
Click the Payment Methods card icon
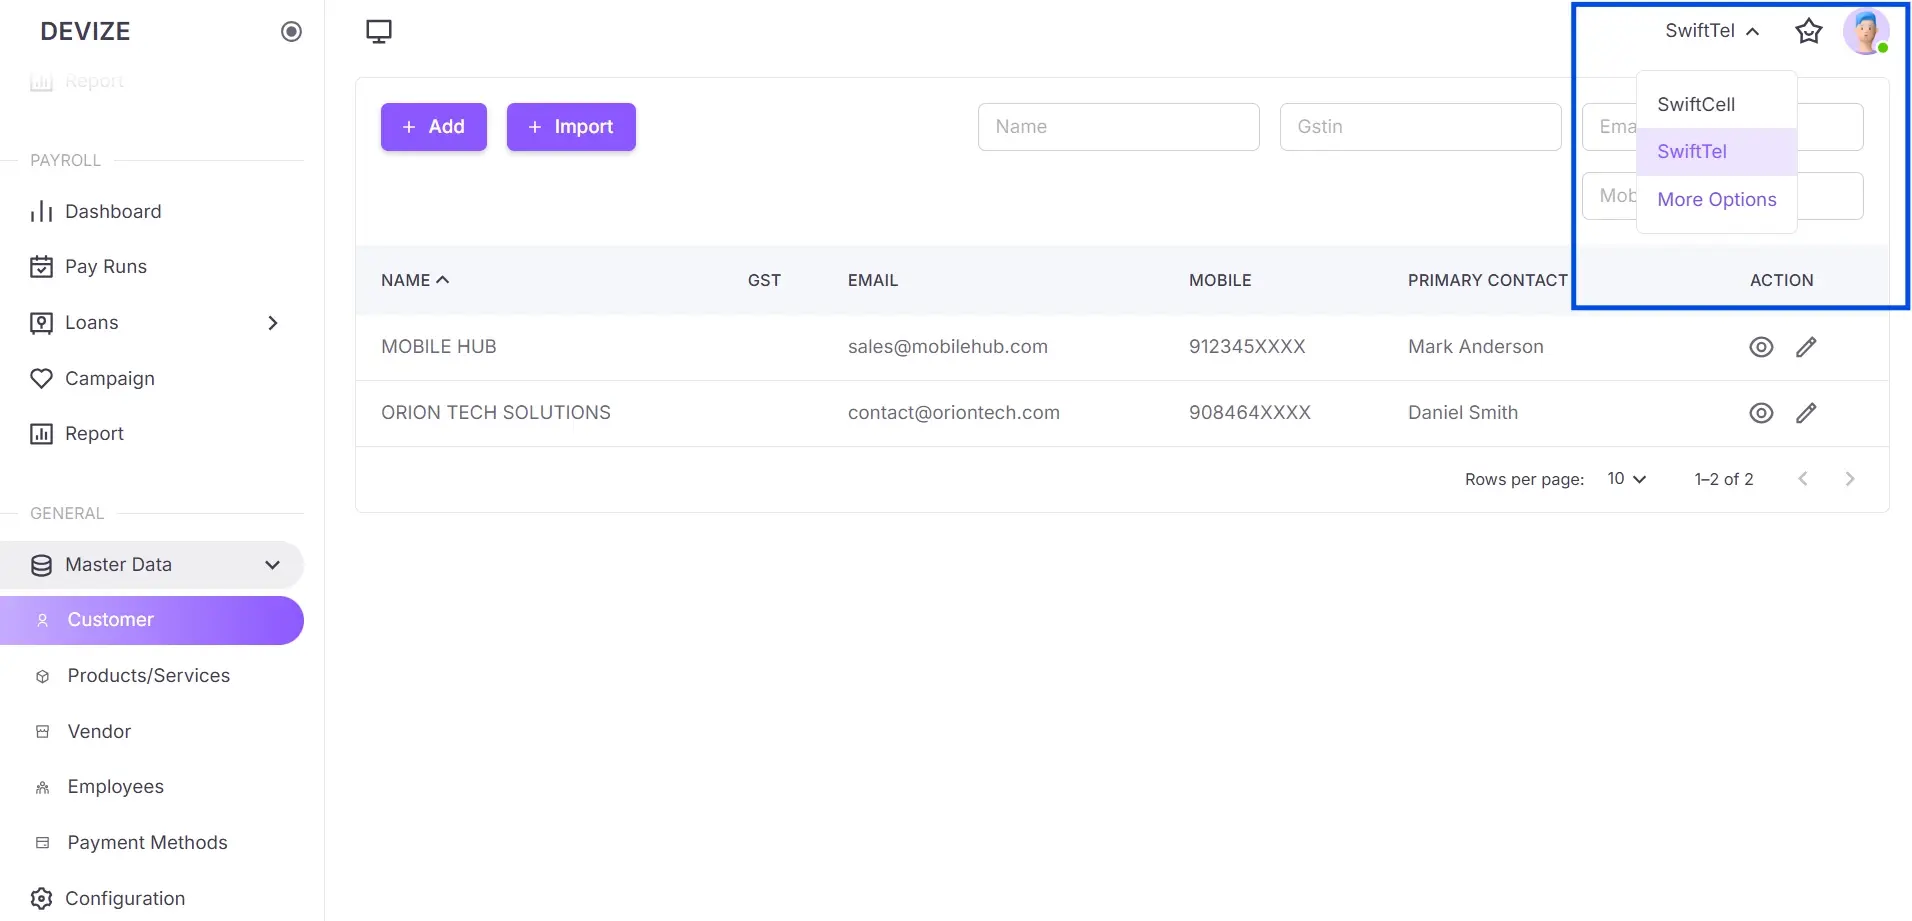tap(42, 843)
